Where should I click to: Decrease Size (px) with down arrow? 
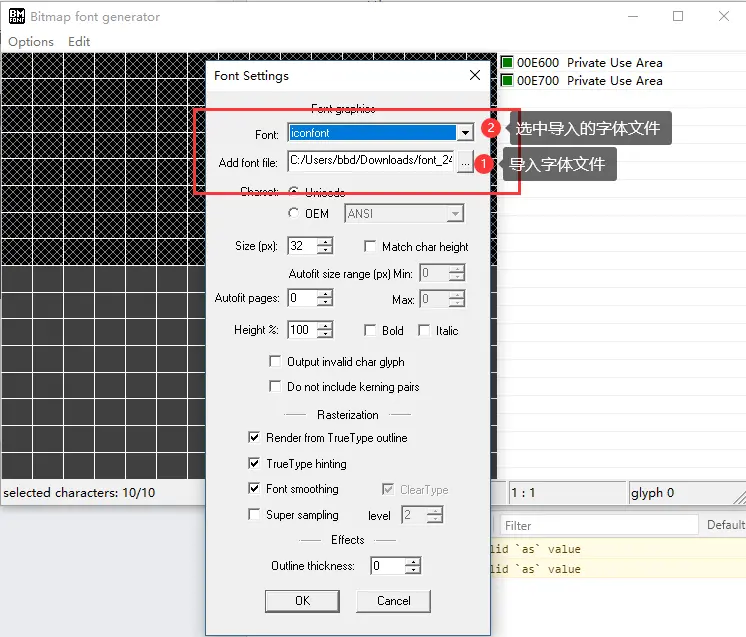point(325,250)
